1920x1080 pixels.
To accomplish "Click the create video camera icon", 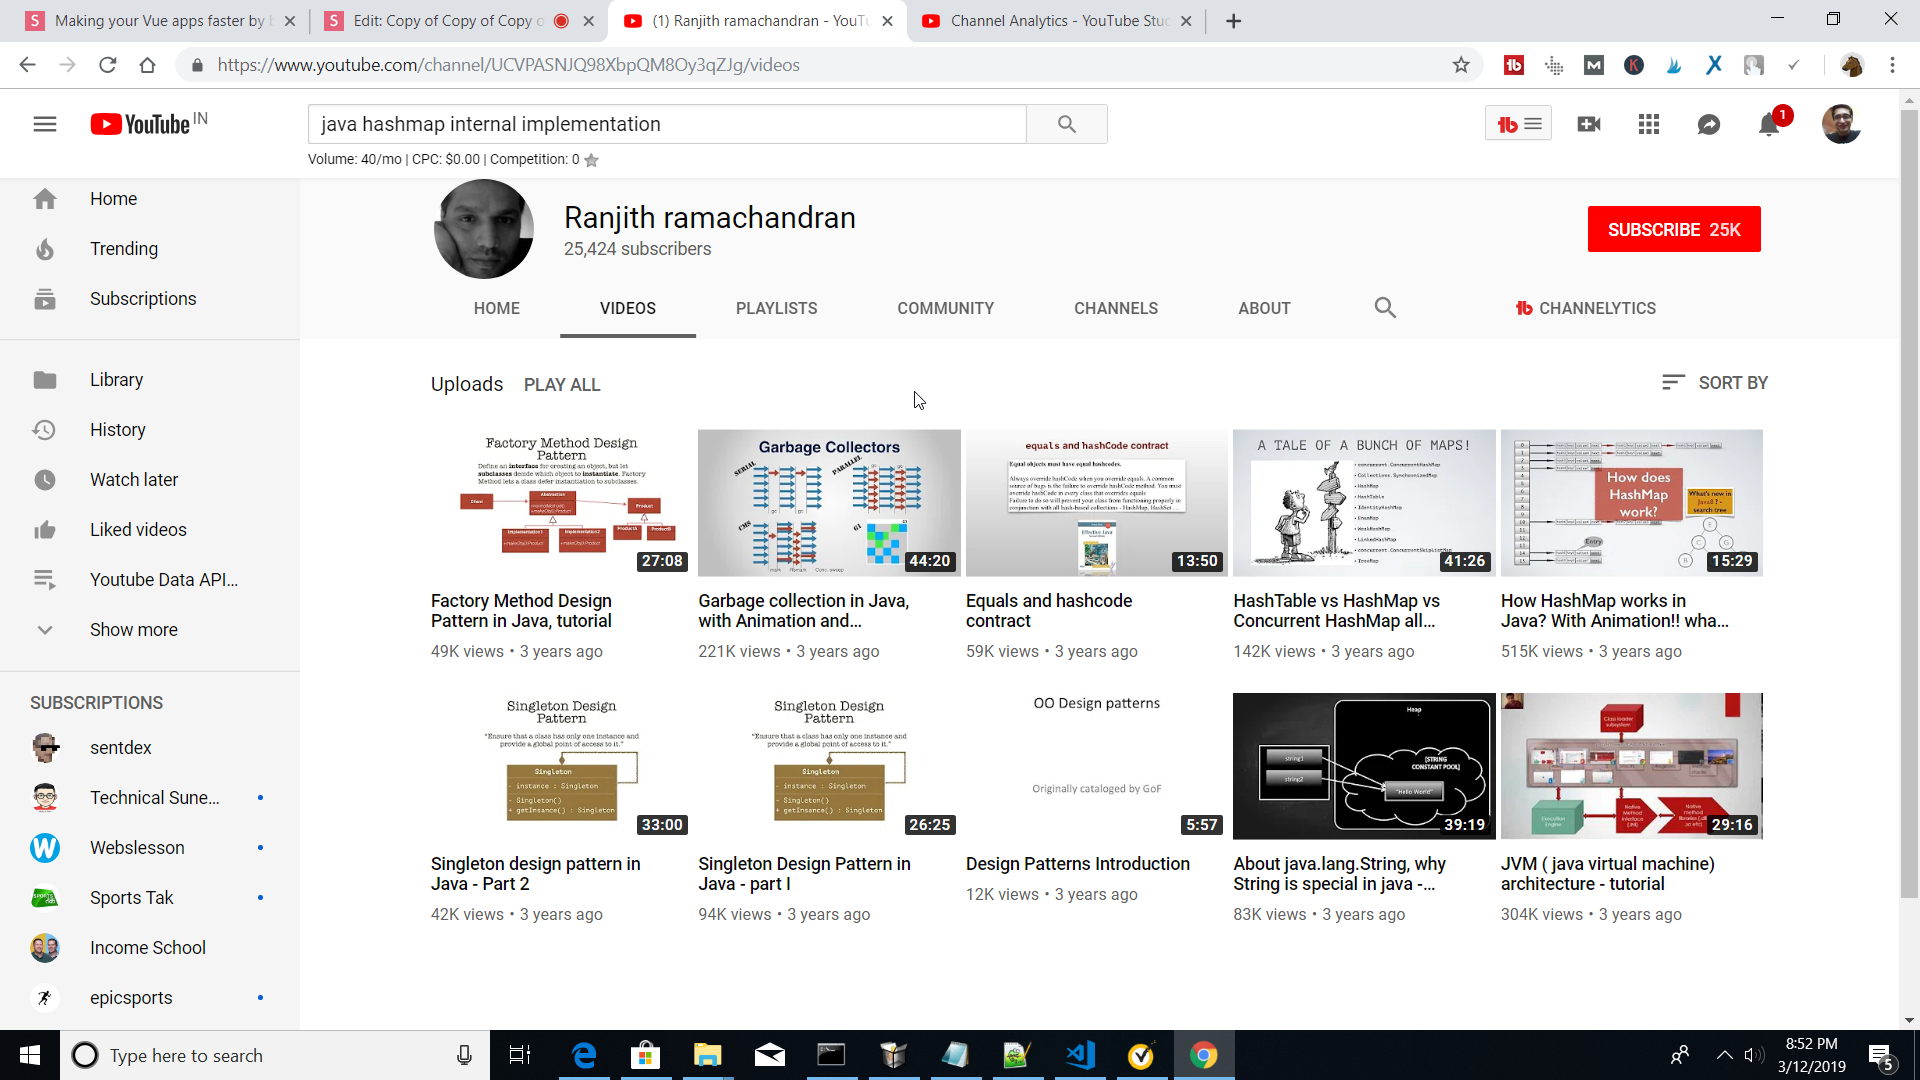I will [1588, 124].
